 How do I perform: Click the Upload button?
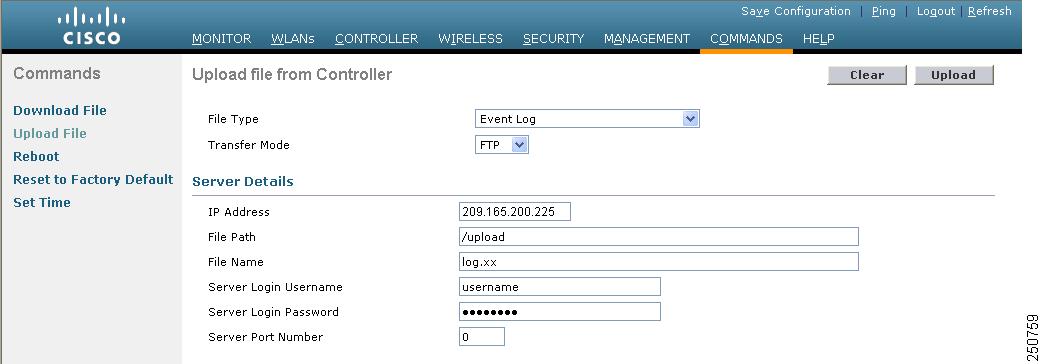[953, 75]
